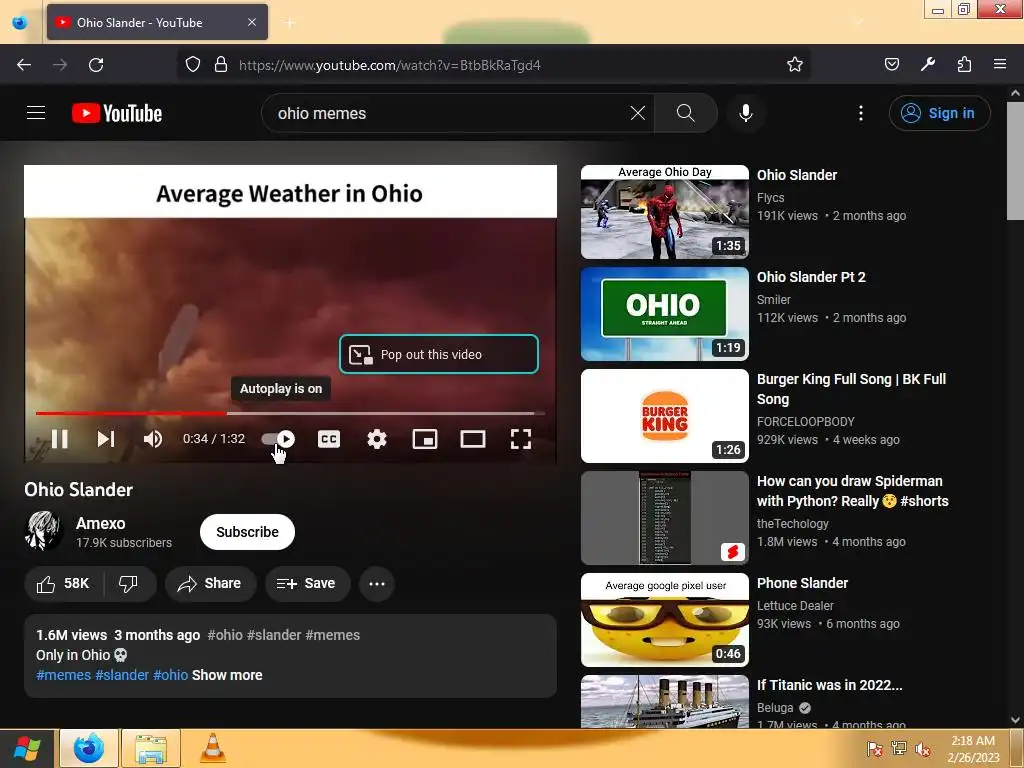The width and height of the screenshot is (1024, 768).
Task: Go to YouTube home logo
Action: click(117, 113)
